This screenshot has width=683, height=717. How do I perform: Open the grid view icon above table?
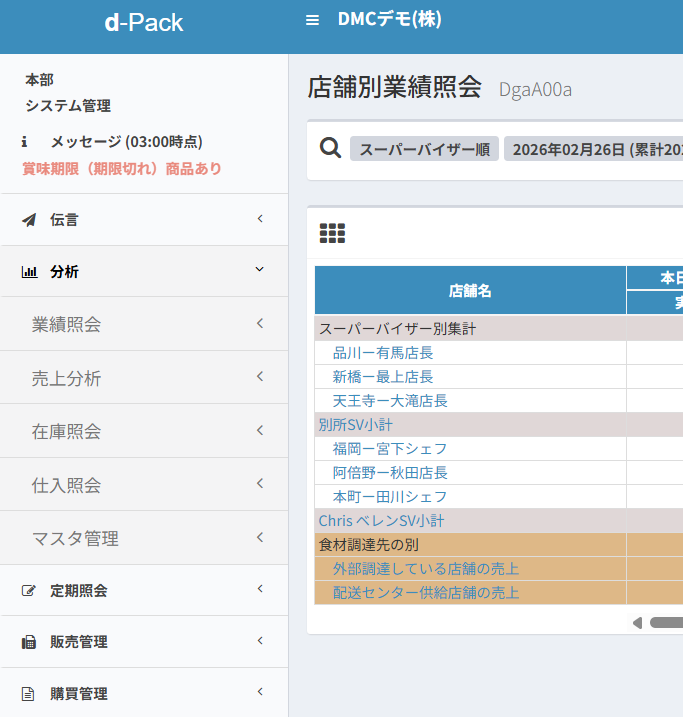point(332,233)
